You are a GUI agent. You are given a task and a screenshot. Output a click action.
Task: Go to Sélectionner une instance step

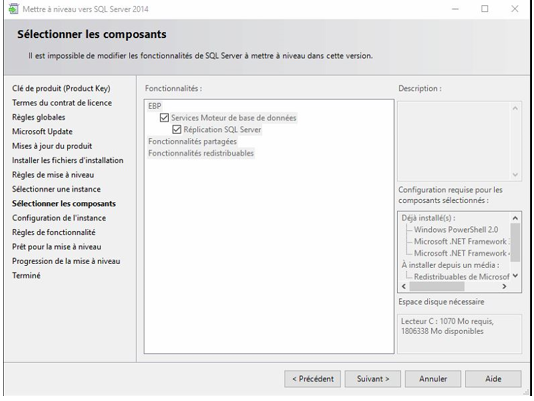[56, 189]
